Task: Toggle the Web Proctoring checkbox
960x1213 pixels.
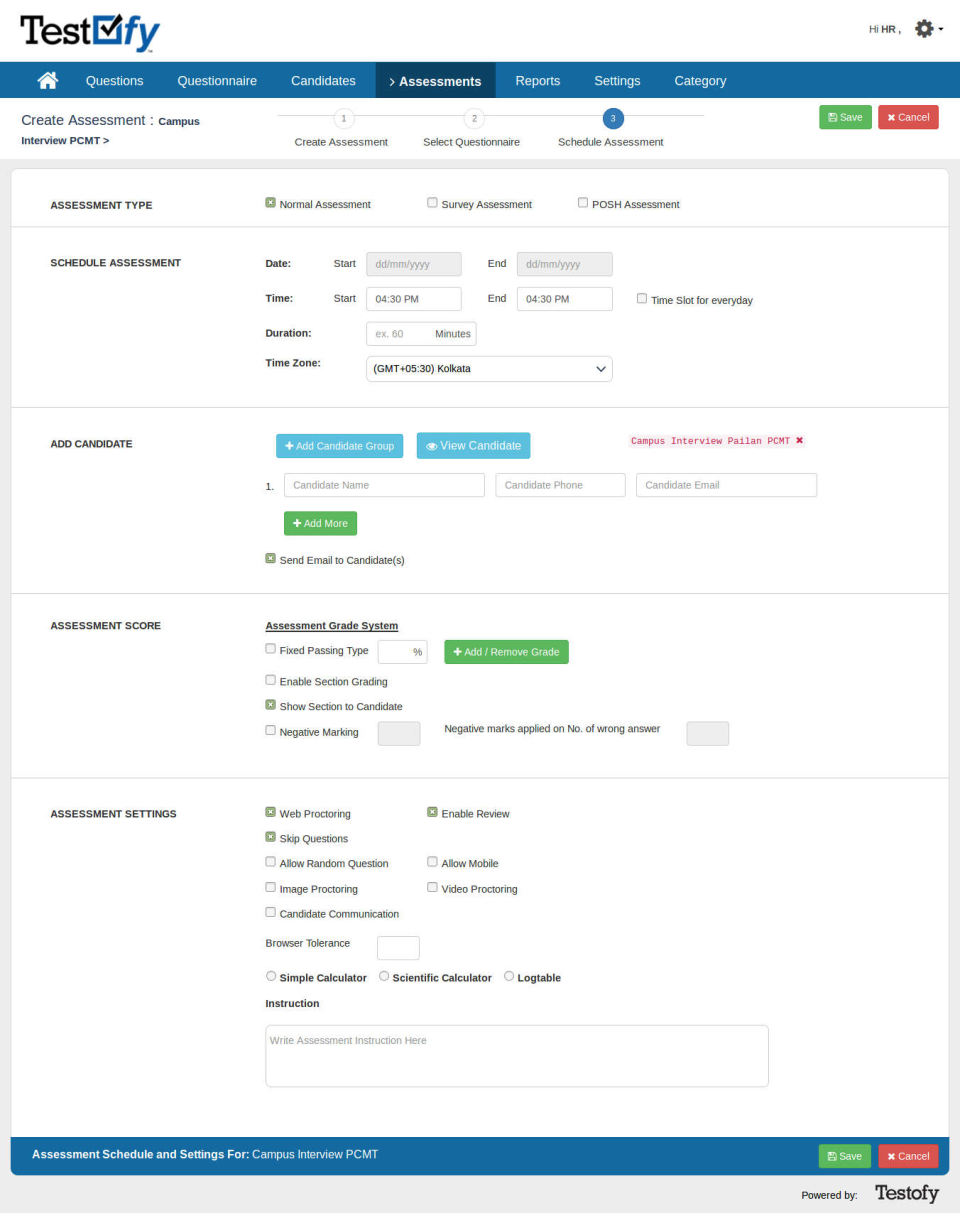Action: click(270, 813)
